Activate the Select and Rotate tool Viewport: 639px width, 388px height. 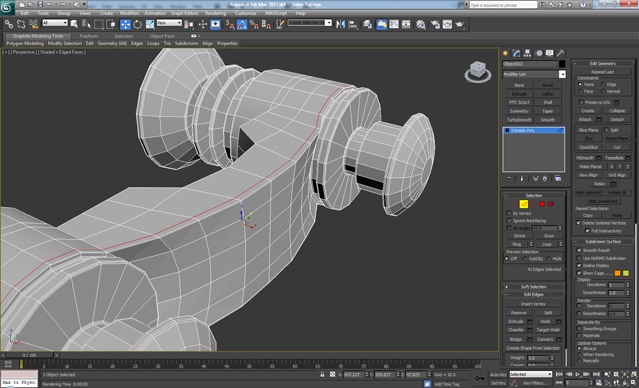tap(137, 24)
